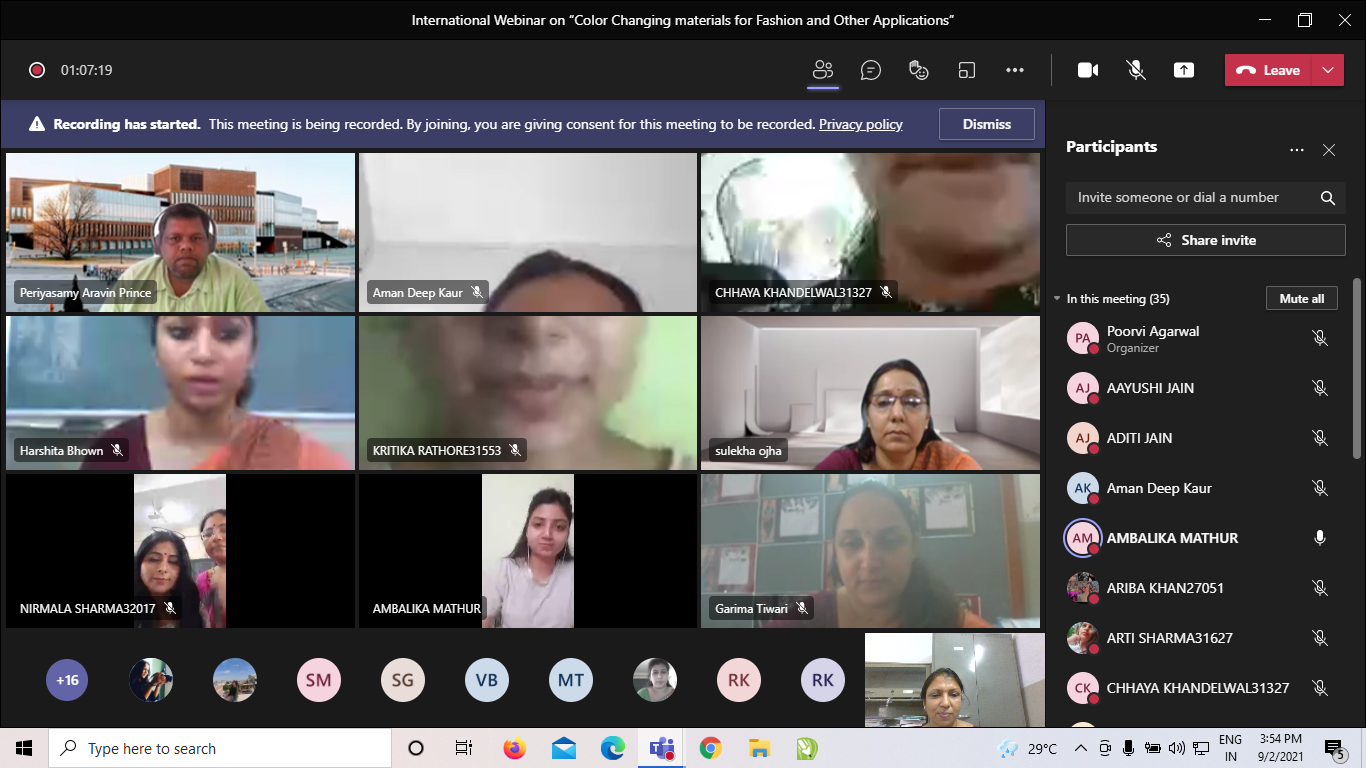Open the More actions ellipsis in toolbar
Image resolution: width=1366 pixels, height=768 pixels.
[x=1015, y=70]
